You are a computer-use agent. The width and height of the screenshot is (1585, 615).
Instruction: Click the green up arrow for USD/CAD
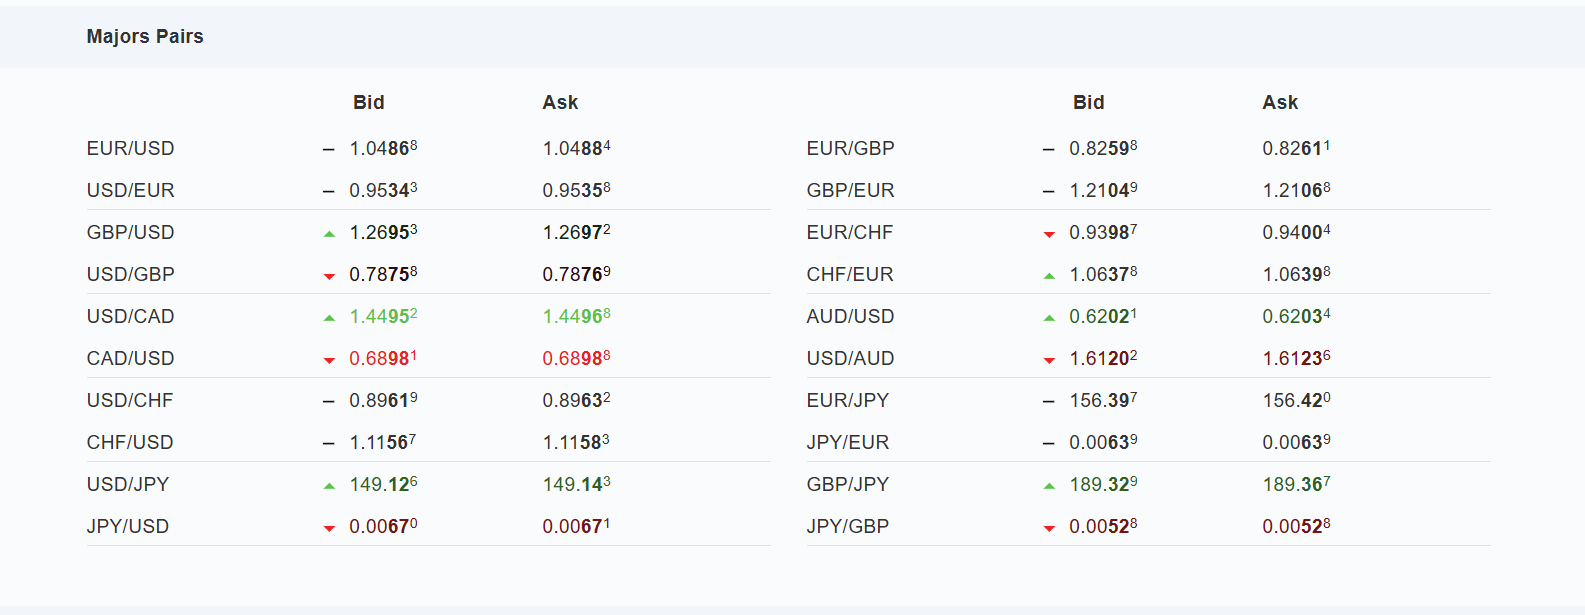coord(329,317)
